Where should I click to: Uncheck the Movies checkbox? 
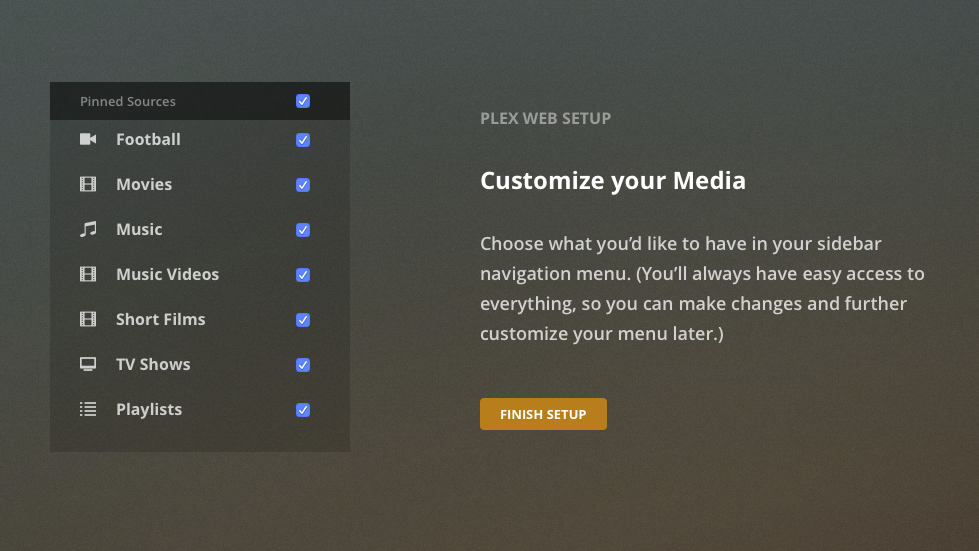pos(303,185)
